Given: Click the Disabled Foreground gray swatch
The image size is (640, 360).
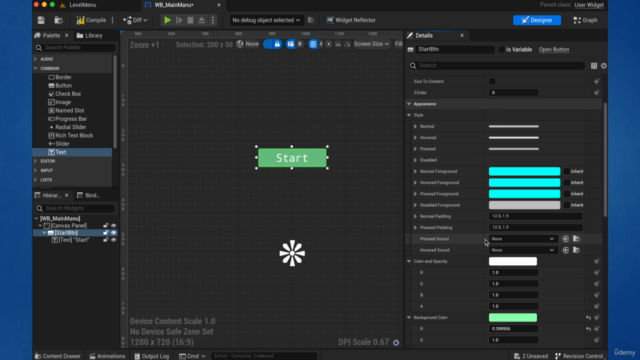Looking at the screenshot, I should coord(524,205).
